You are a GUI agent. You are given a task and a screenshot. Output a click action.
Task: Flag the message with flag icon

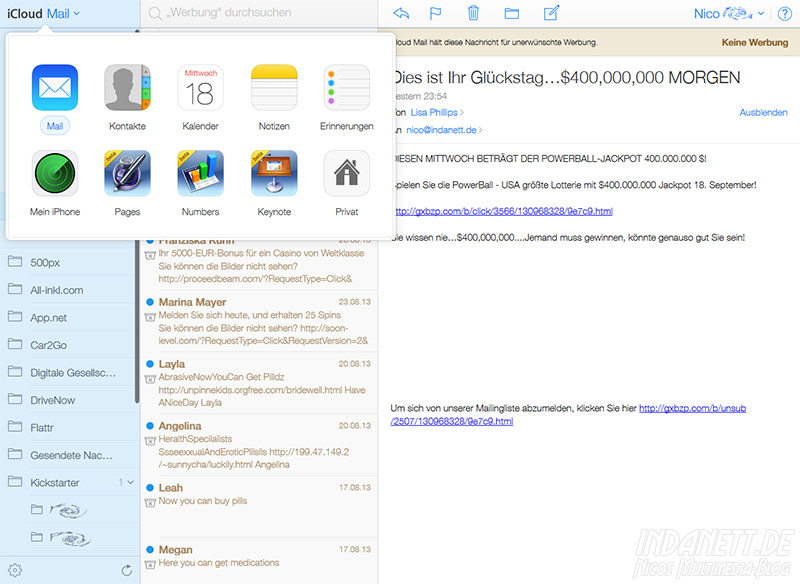point(435,13)
